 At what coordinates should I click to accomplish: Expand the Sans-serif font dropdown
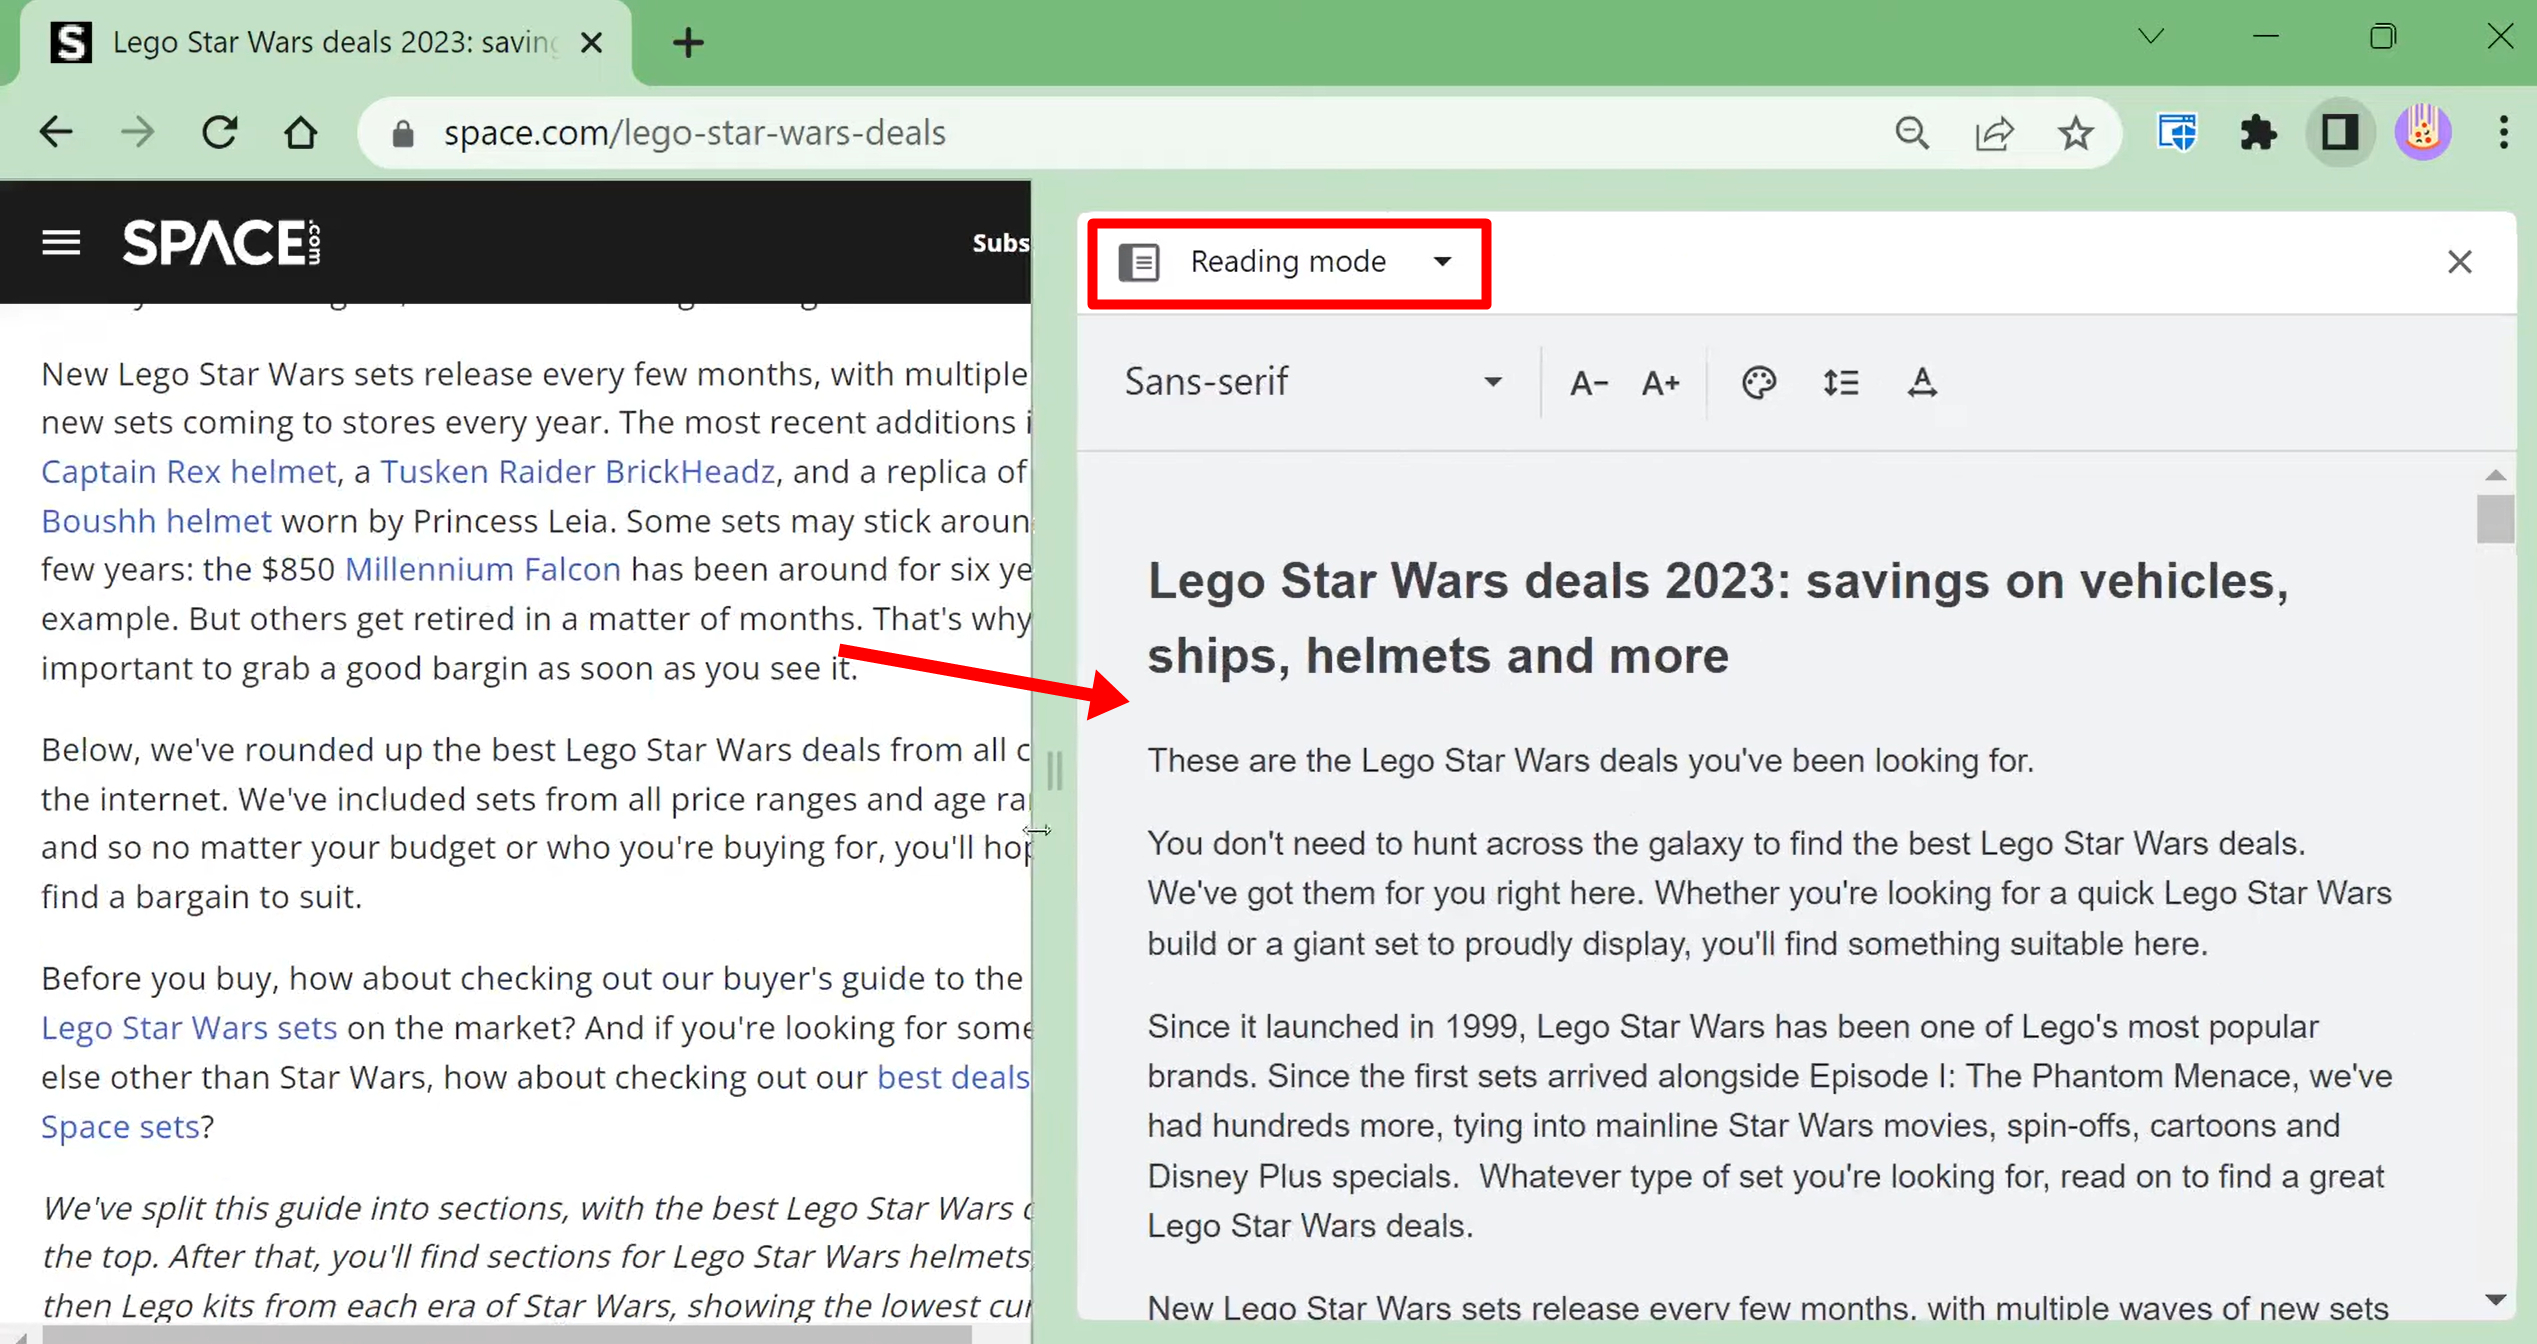tap(1313, 382)
